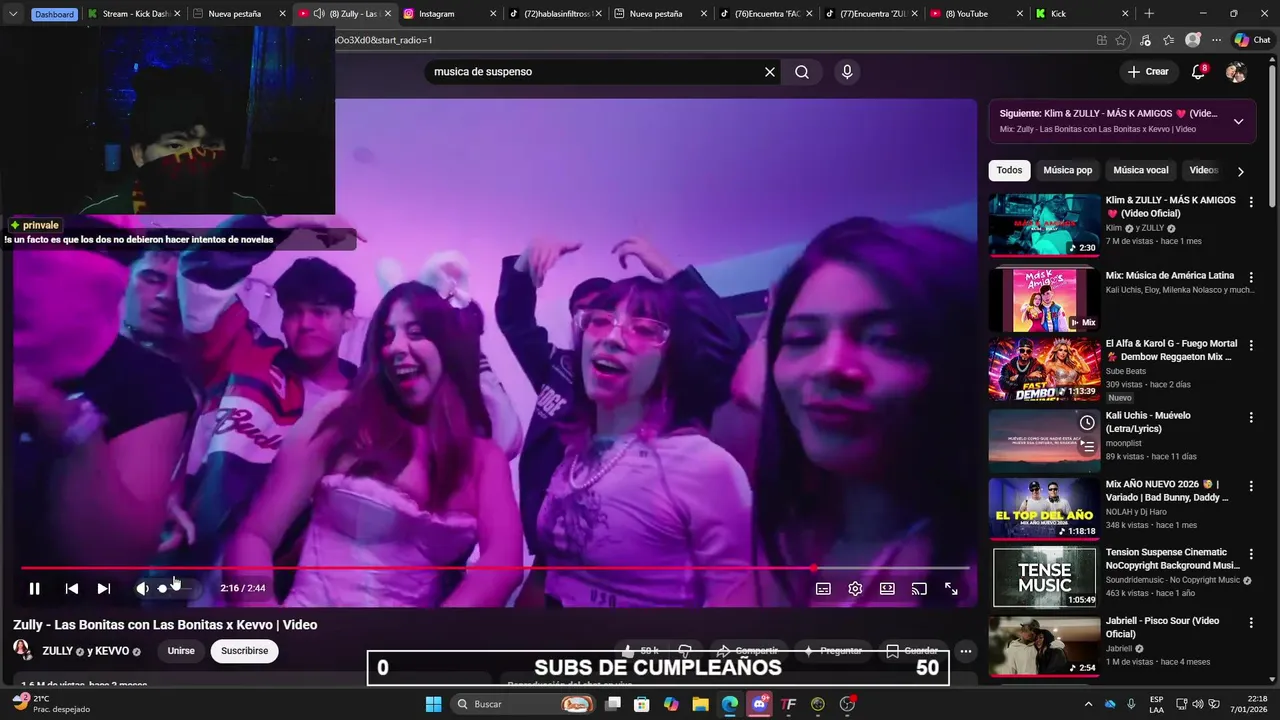Select the Música pop filter chip
Viewport: 1280px width, 720px height.
pos(1067,171)
